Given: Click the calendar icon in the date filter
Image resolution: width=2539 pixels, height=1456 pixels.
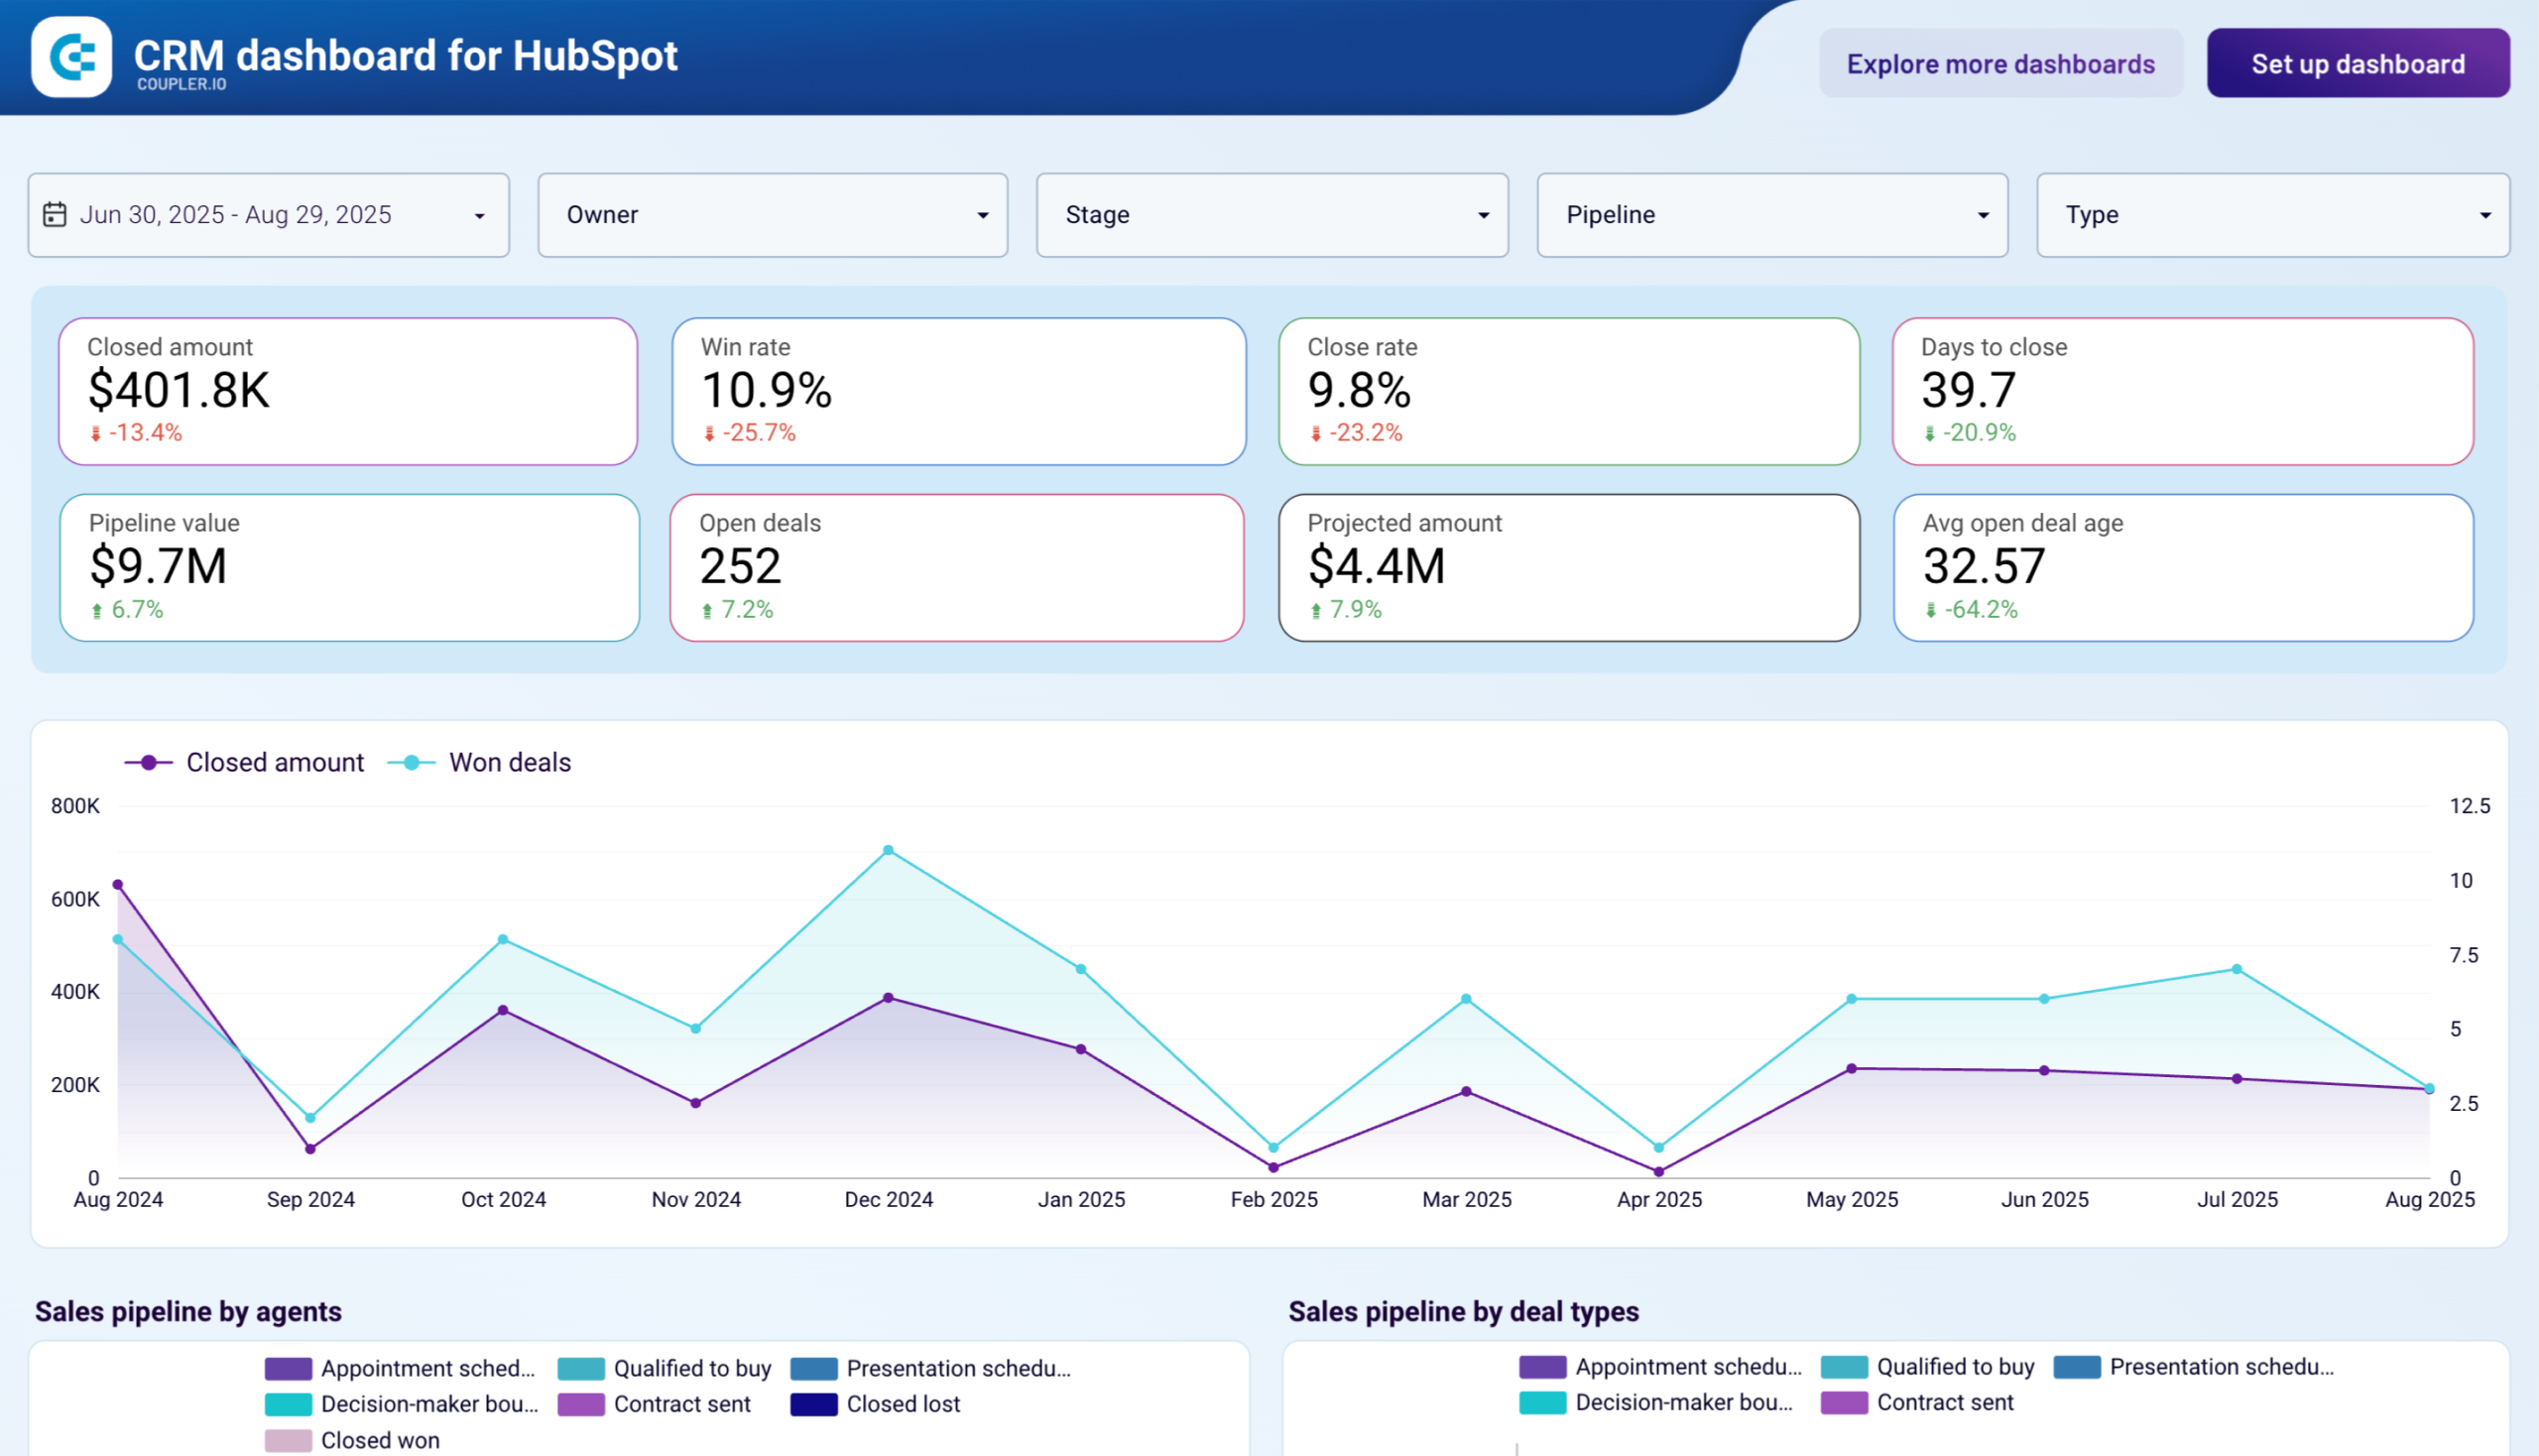Looking at the screenshot, I should click(55, 214).
